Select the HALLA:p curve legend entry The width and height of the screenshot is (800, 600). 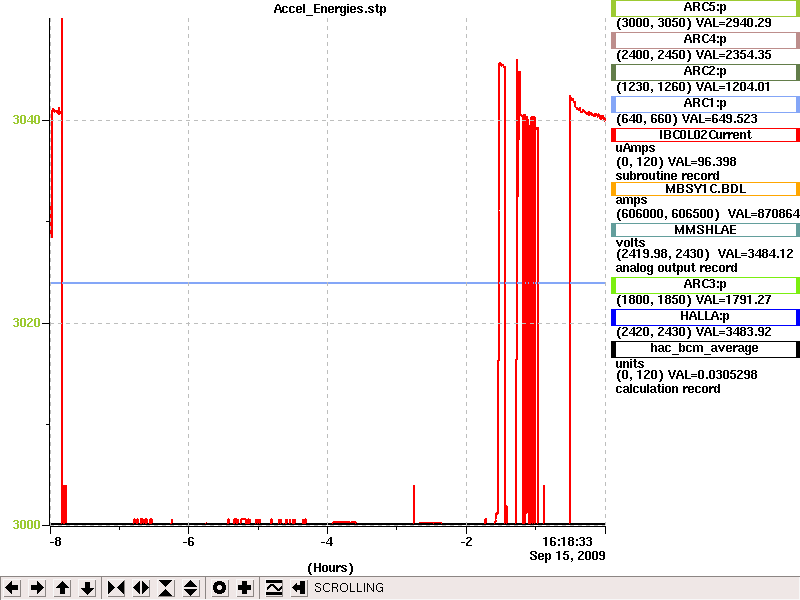click(x=705, y=317)
